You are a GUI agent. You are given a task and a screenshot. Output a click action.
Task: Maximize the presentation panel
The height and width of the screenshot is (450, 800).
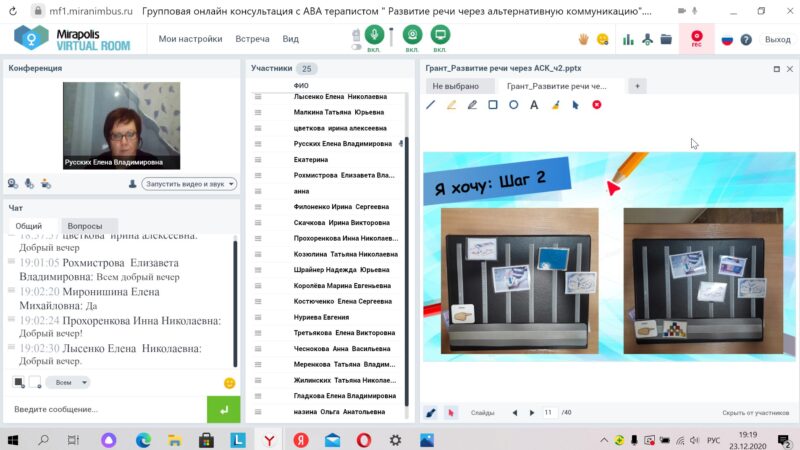[x=777, y=69]
